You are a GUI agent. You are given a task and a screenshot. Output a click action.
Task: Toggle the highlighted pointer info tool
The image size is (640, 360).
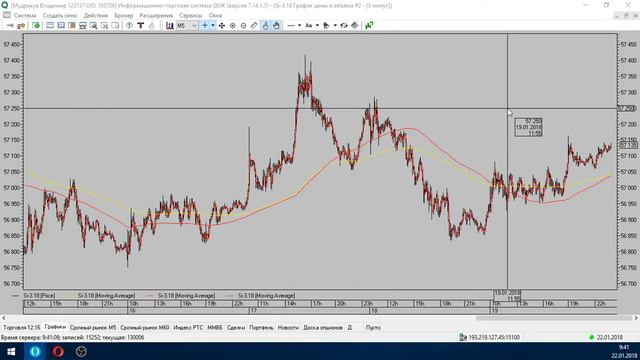[x=265, y=25]
